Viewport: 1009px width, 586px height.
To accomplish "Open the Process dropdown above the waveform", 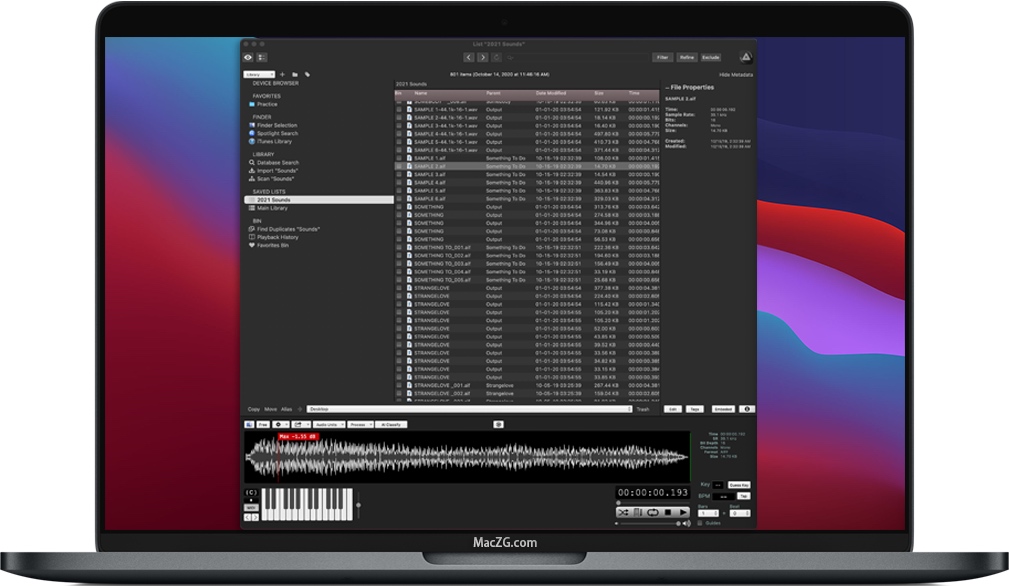I will coord(360,424).
